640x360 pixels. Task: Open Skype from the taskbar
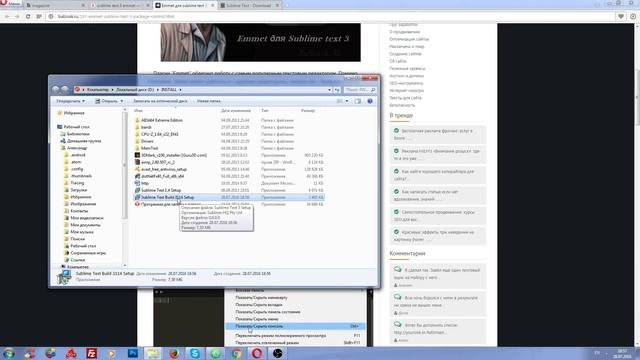(195, 353)
